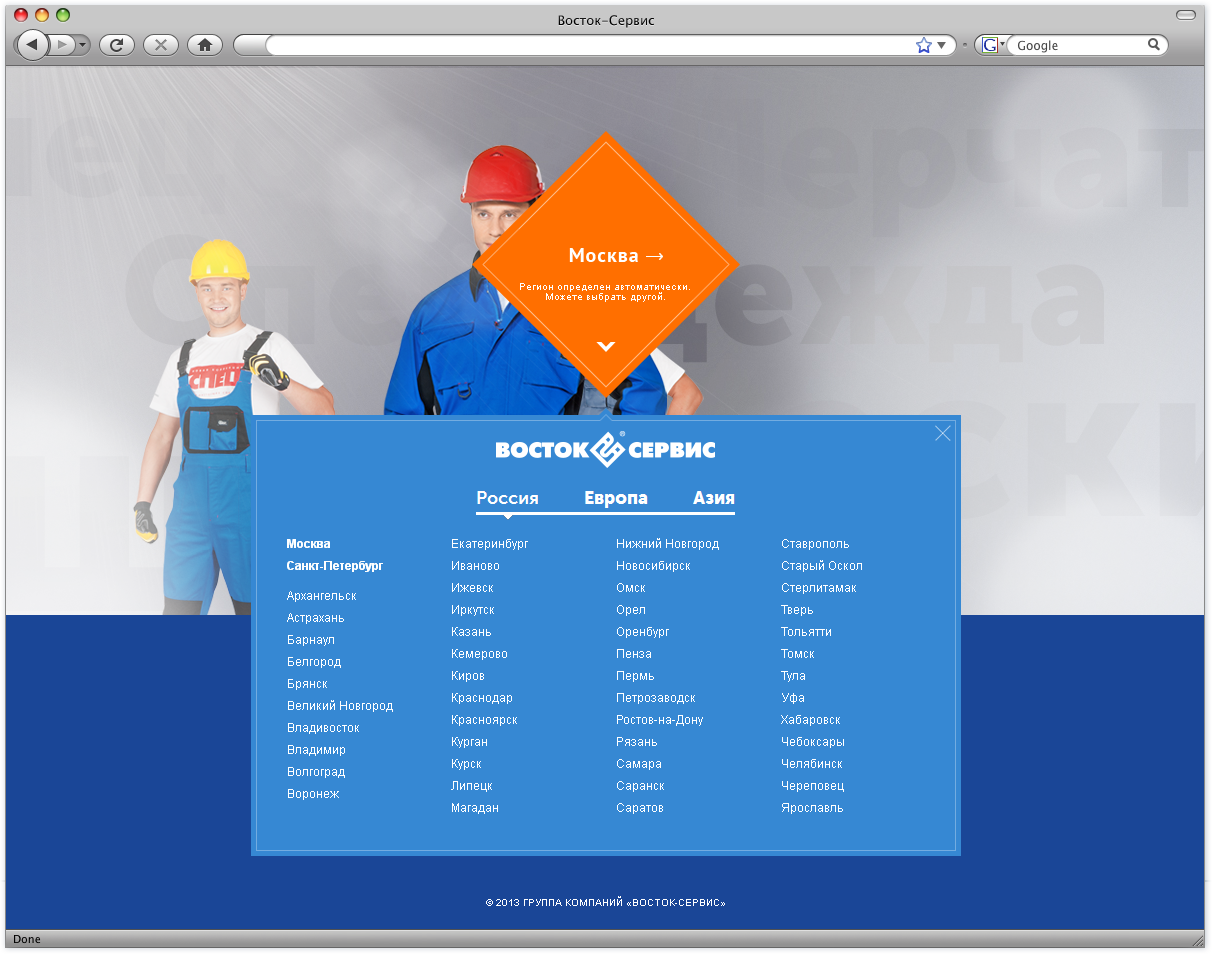Choose Санкт-Петербург from the city list

tap(334, 566)
